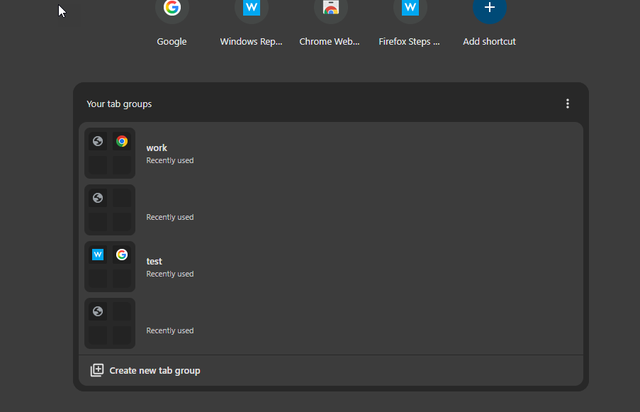The height and width of the screenshot is (412, 640).
Task: Open the Windows Rep... shortcut icon
Action: (x=251, y=7)
